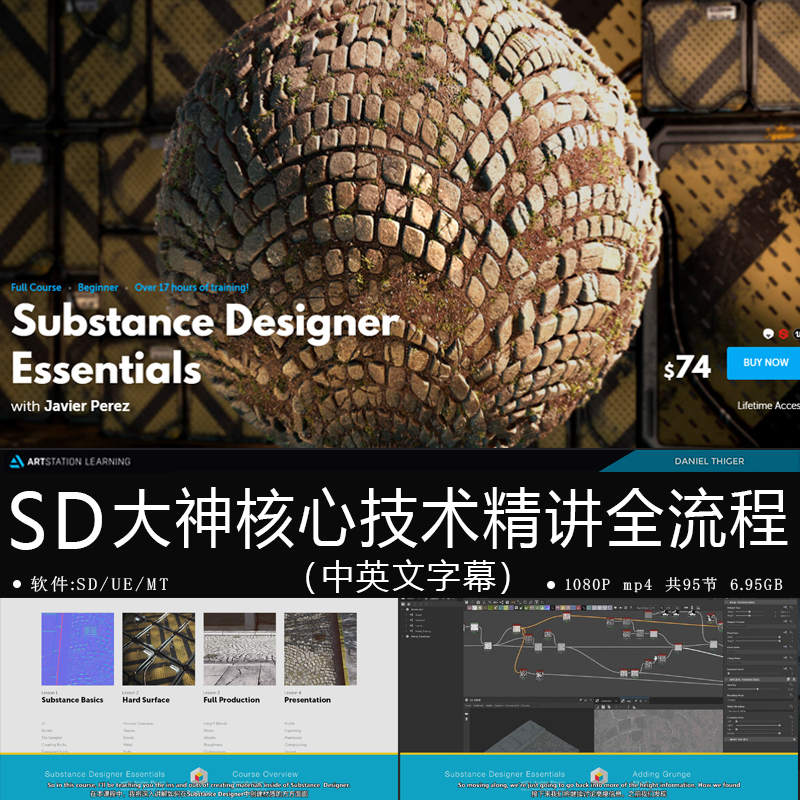Collapse the BASE PARAMETERS section

(727, 600)
